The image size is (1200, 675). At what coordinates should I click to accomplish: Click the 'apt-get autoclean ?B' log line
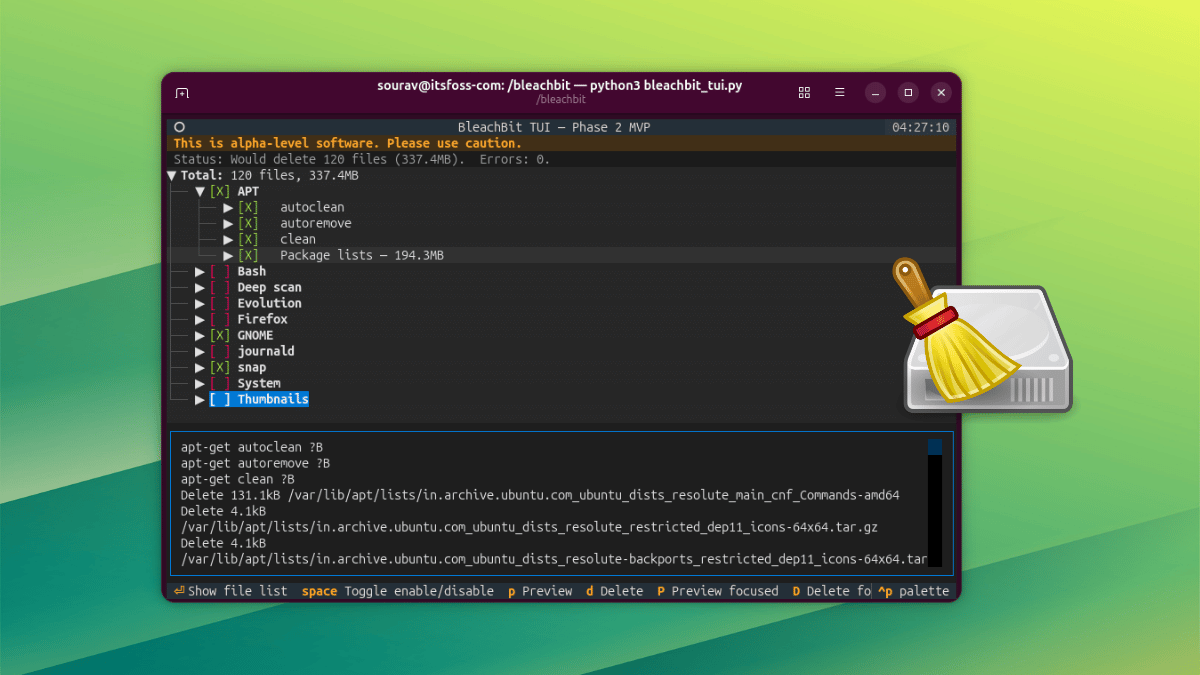252,447
